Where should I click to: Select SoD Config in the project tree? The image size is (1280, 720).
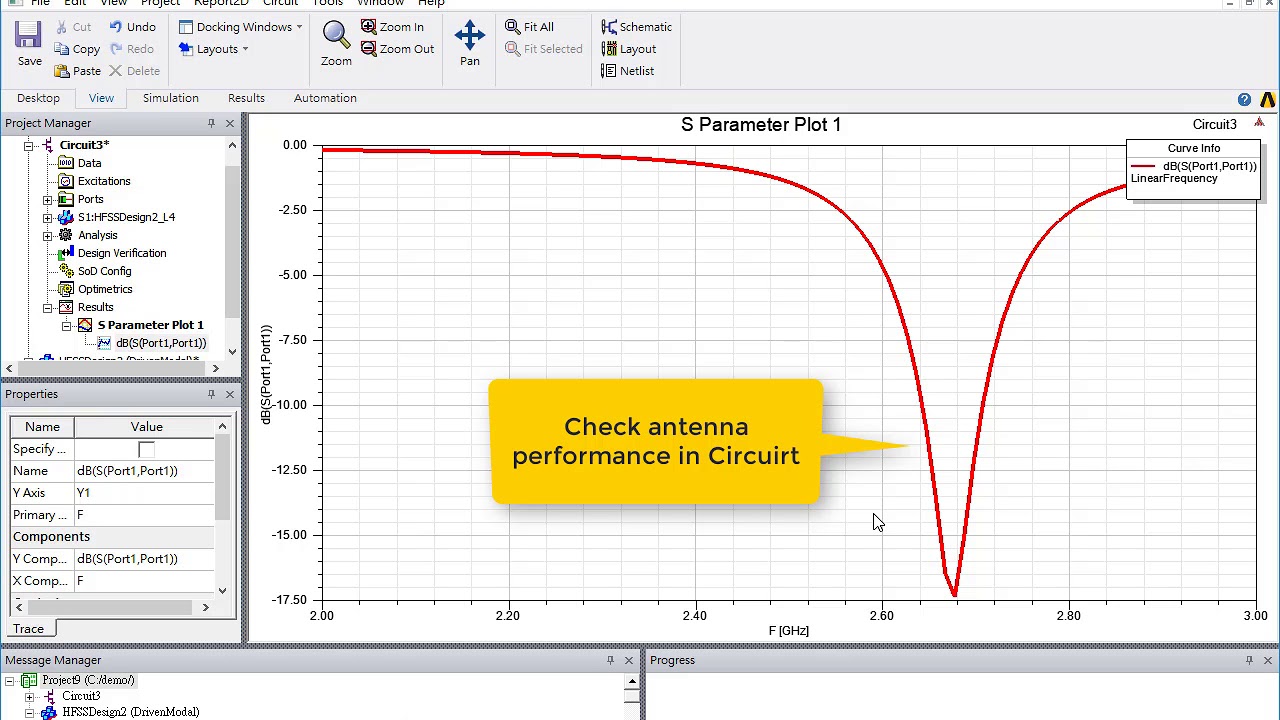104,271
